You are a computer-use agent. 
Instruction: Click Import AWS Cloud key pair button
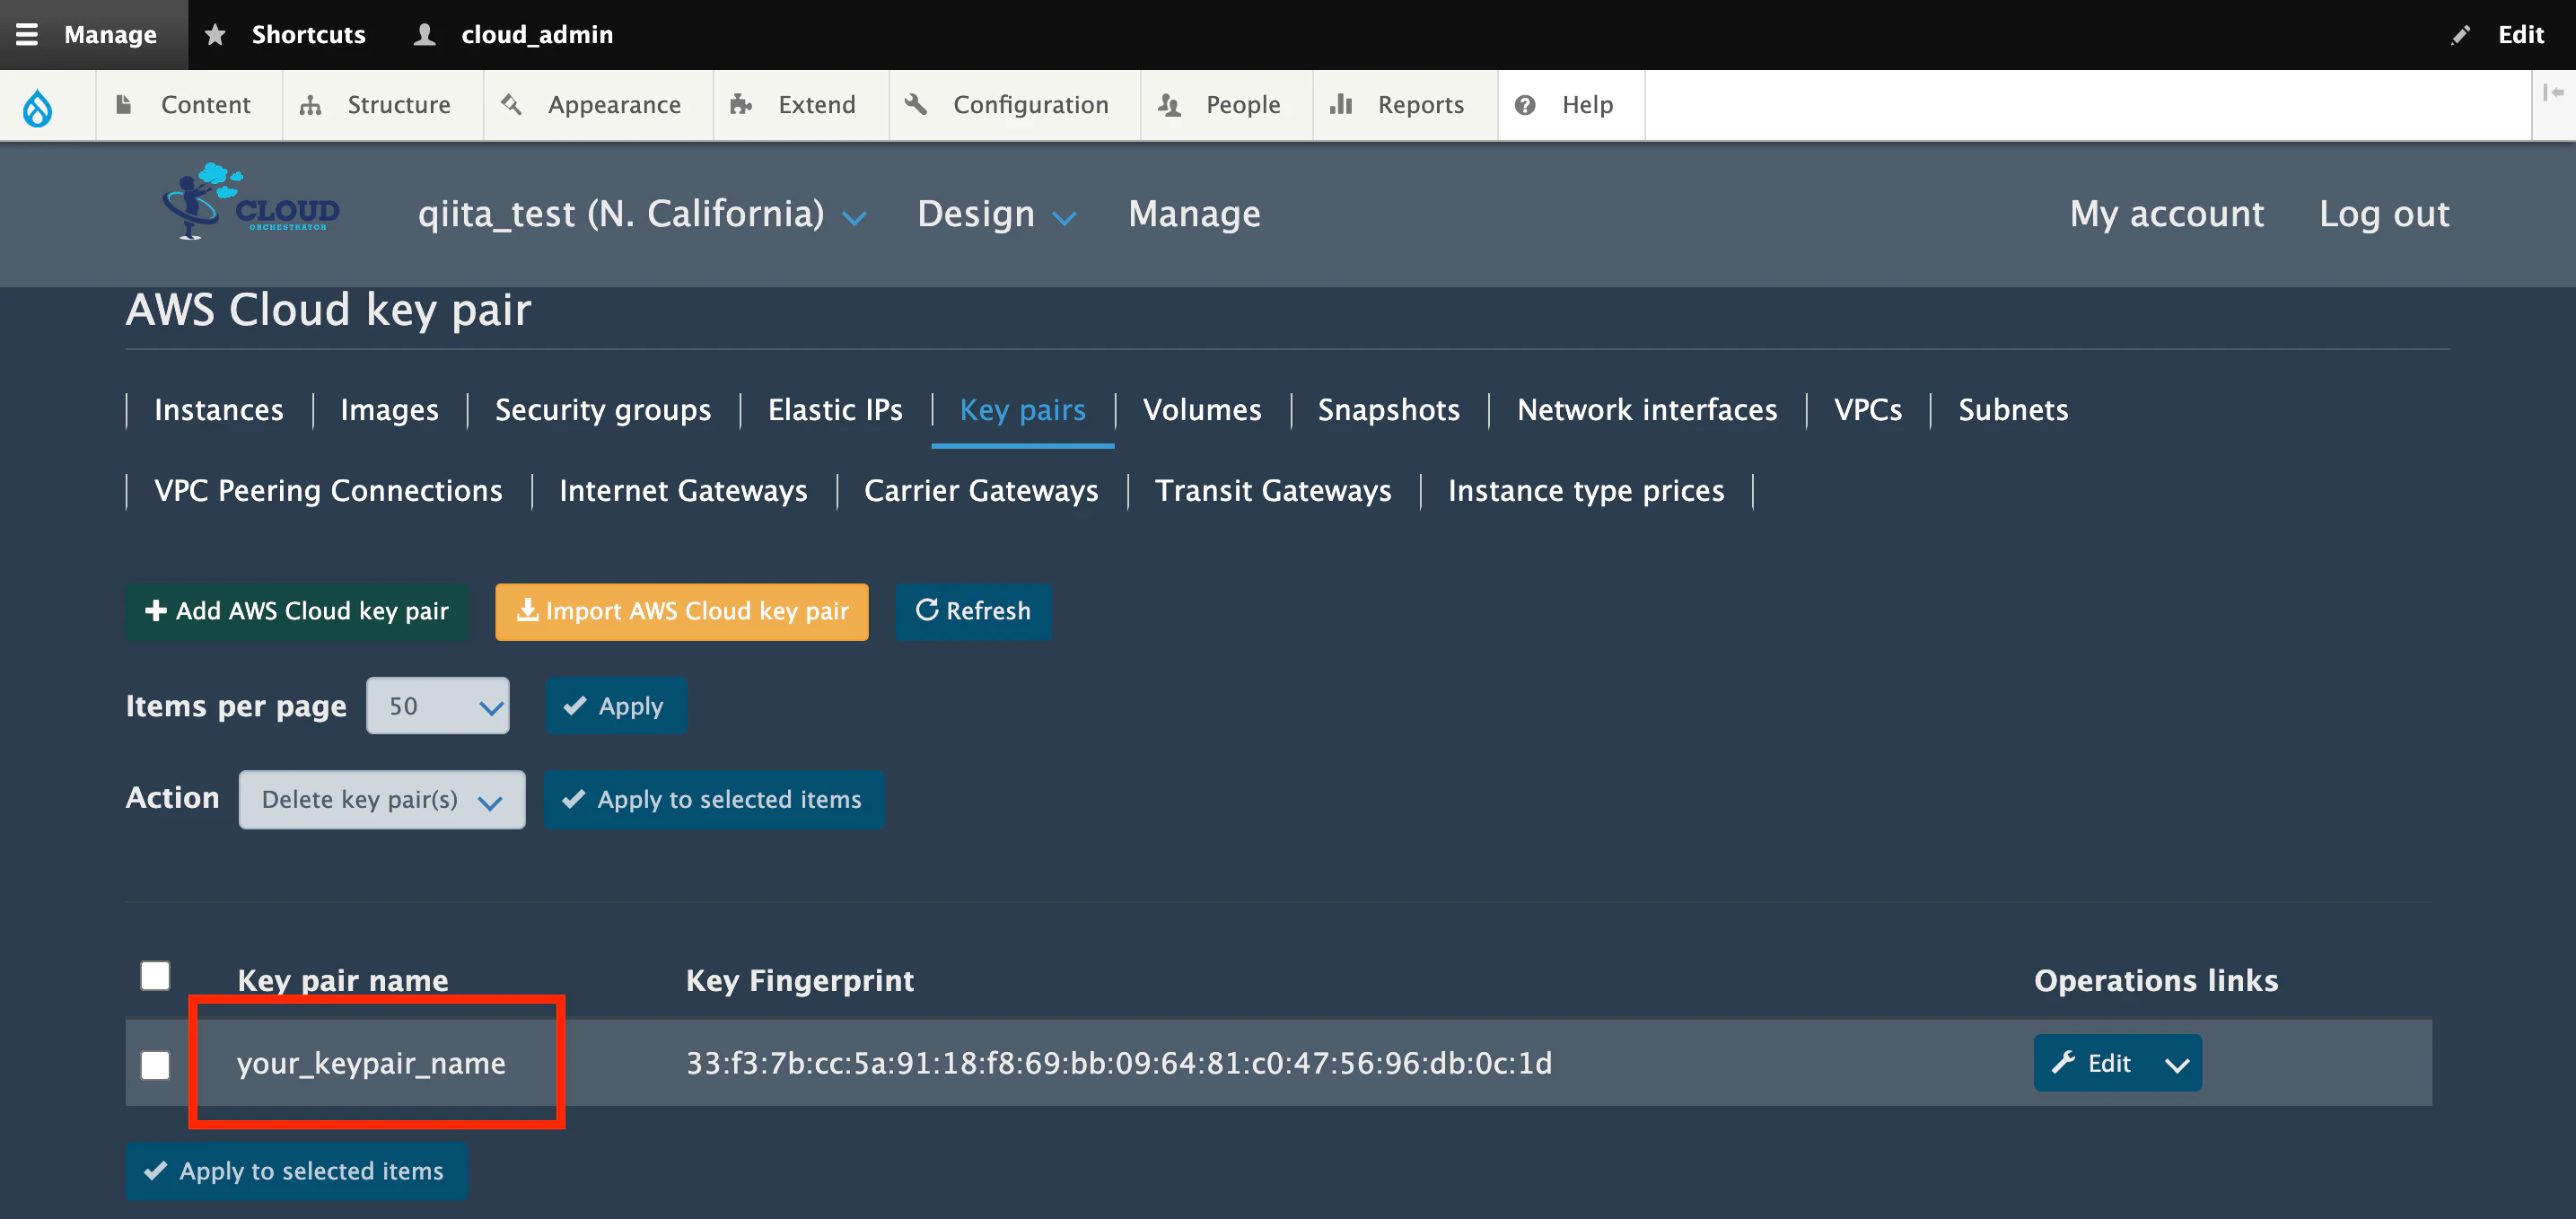[x=682, y=611]
